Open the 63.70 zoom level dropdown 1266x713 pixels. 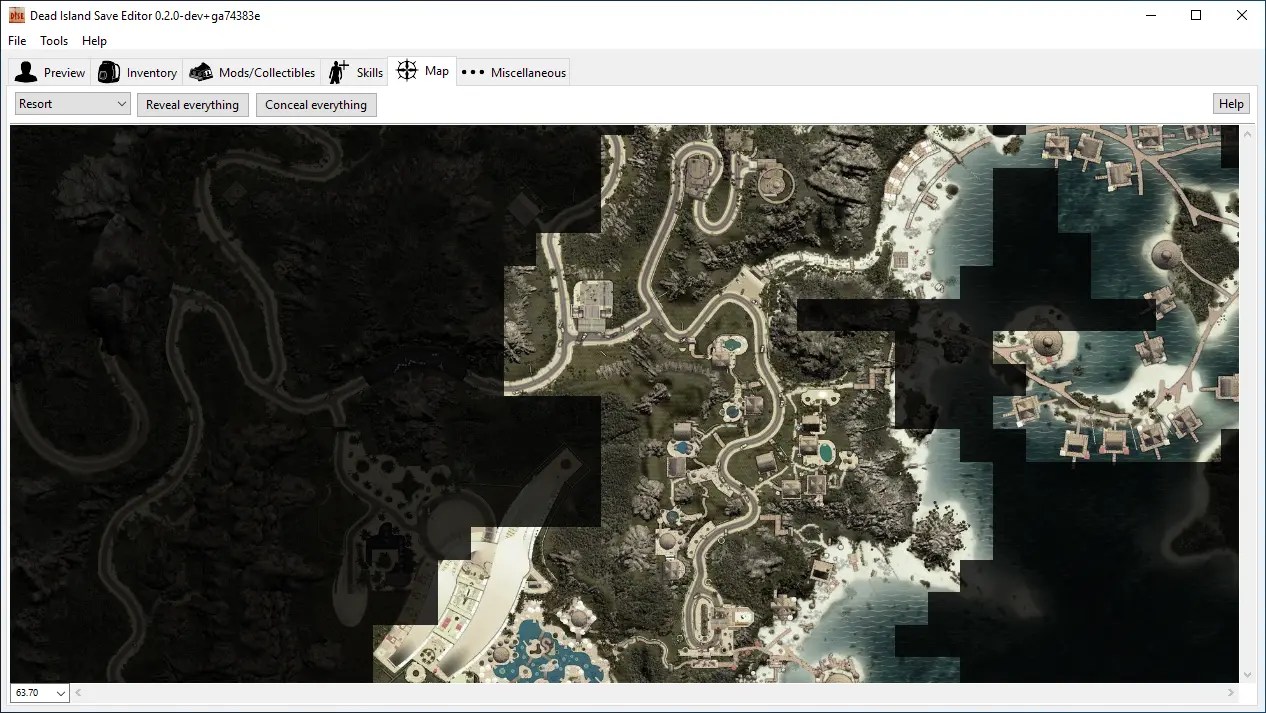(x=40, y=693)
